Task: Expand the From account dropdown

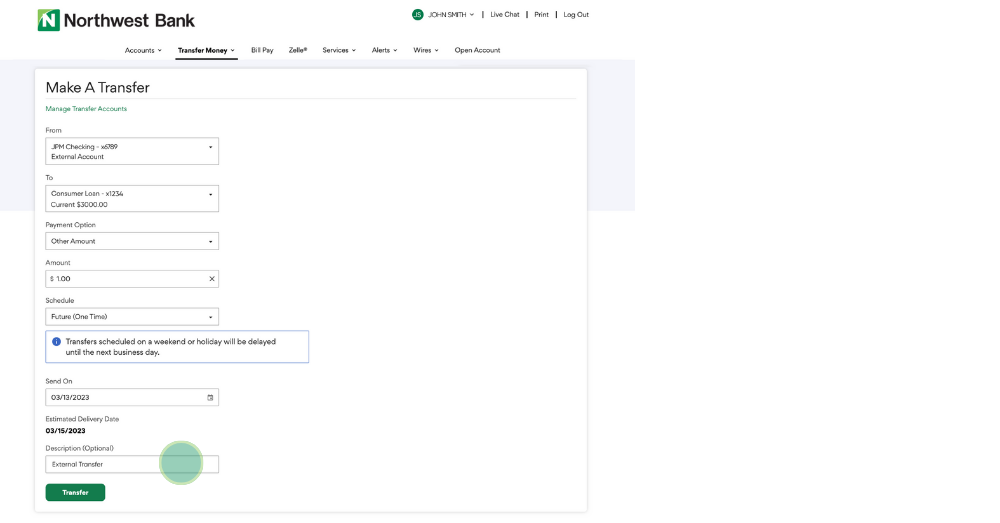Action: click(x=132, y=151)
